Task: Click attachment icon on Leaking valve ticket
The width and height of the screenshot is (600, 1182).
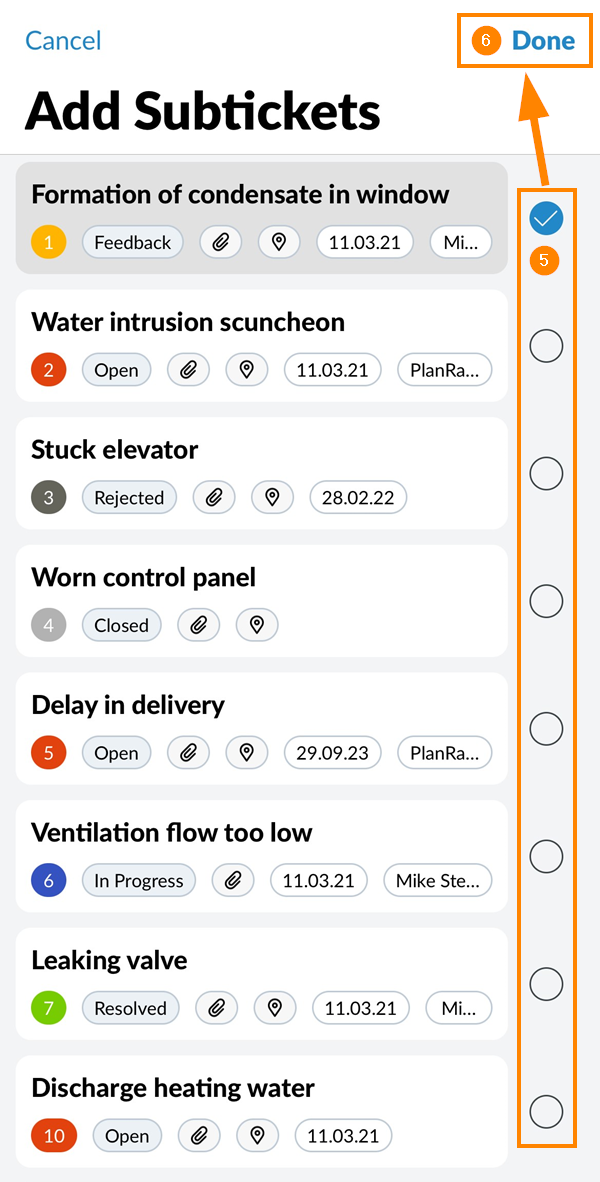Action: [x=216, y=1008]
